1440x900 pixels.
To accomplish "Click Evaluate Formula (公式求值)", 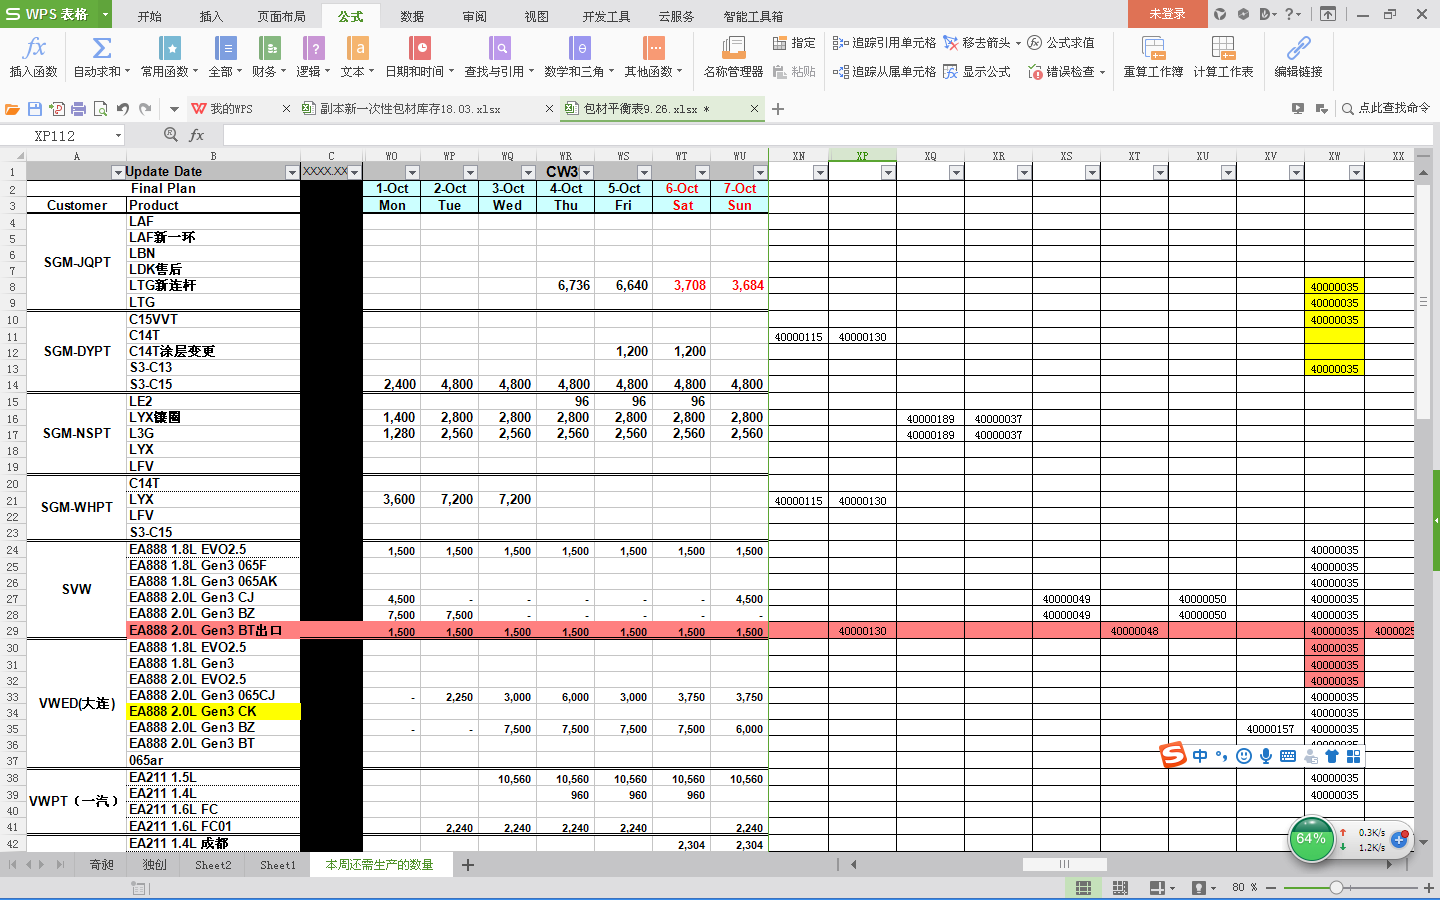I will [x=1061, y=43].
